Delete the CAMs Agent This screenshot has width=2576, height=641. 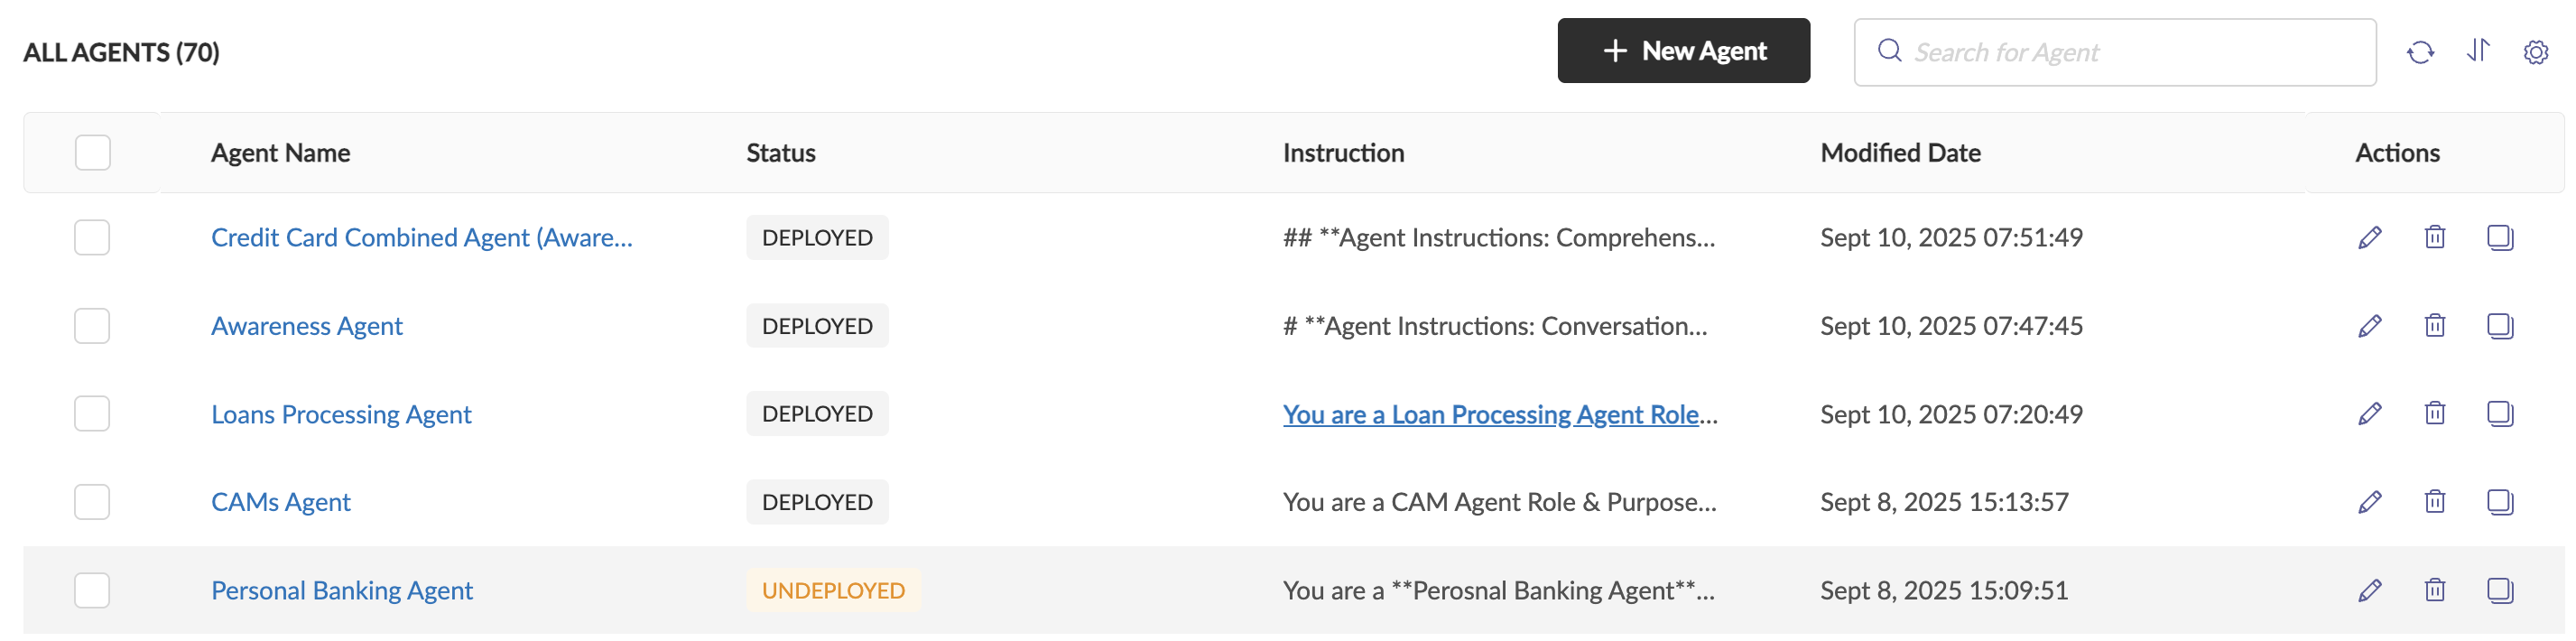pyautogui.click(x=2434, y=501)
